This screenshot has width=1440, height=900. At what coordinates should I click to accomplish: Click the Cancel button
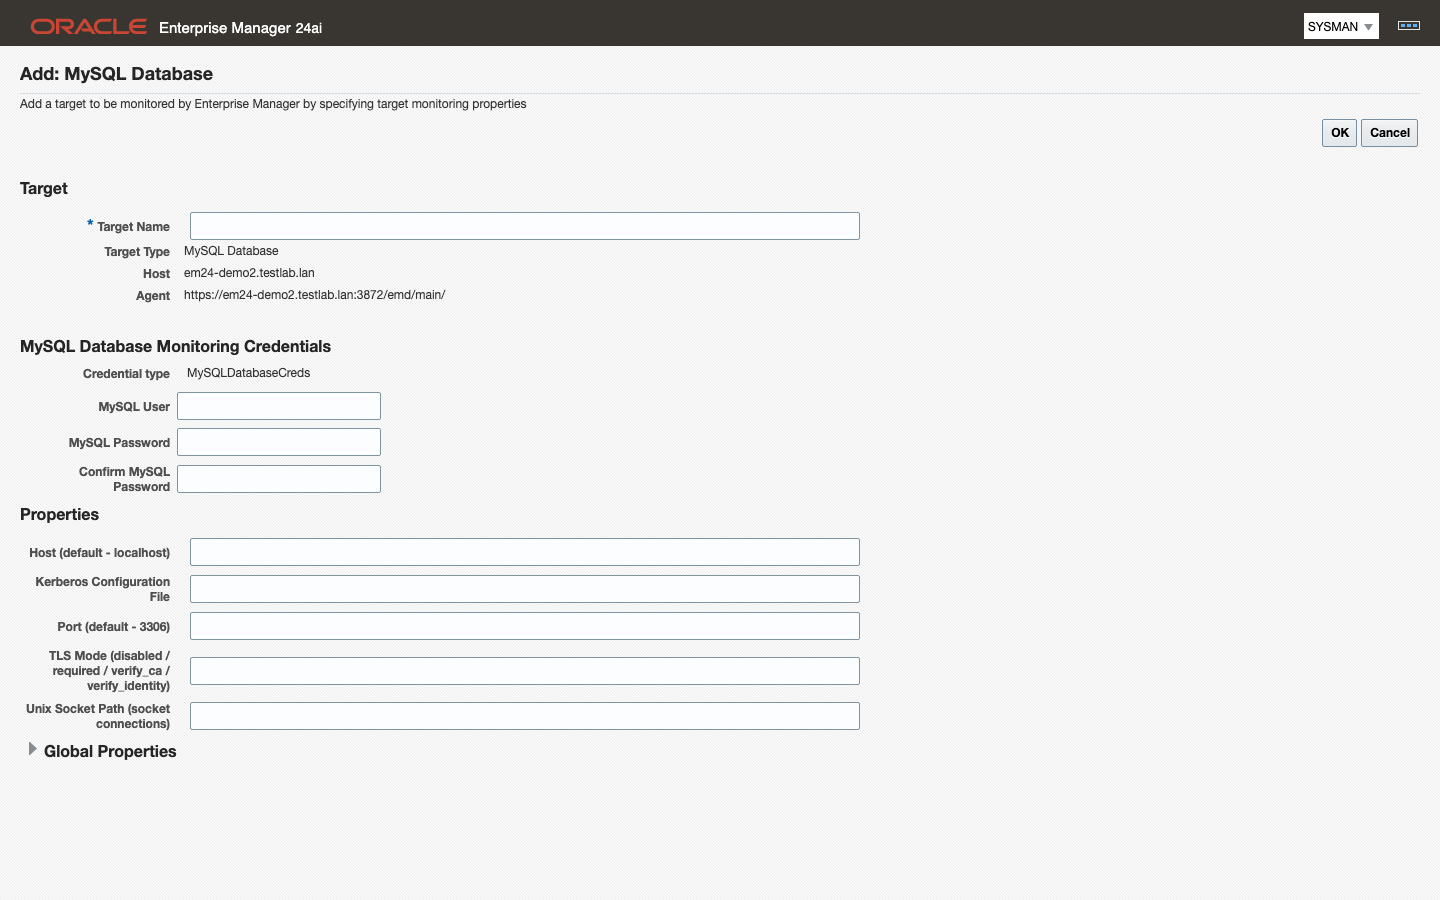click(1389, 133)
